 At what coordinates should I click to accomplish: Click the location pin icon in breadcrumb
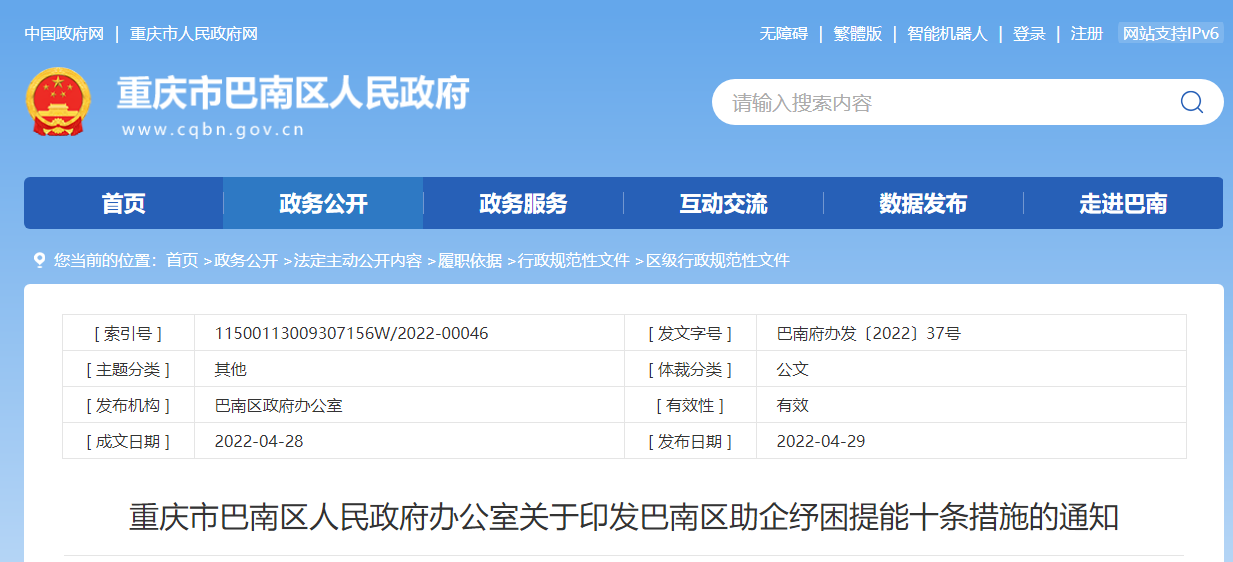[x=39, y=260]
